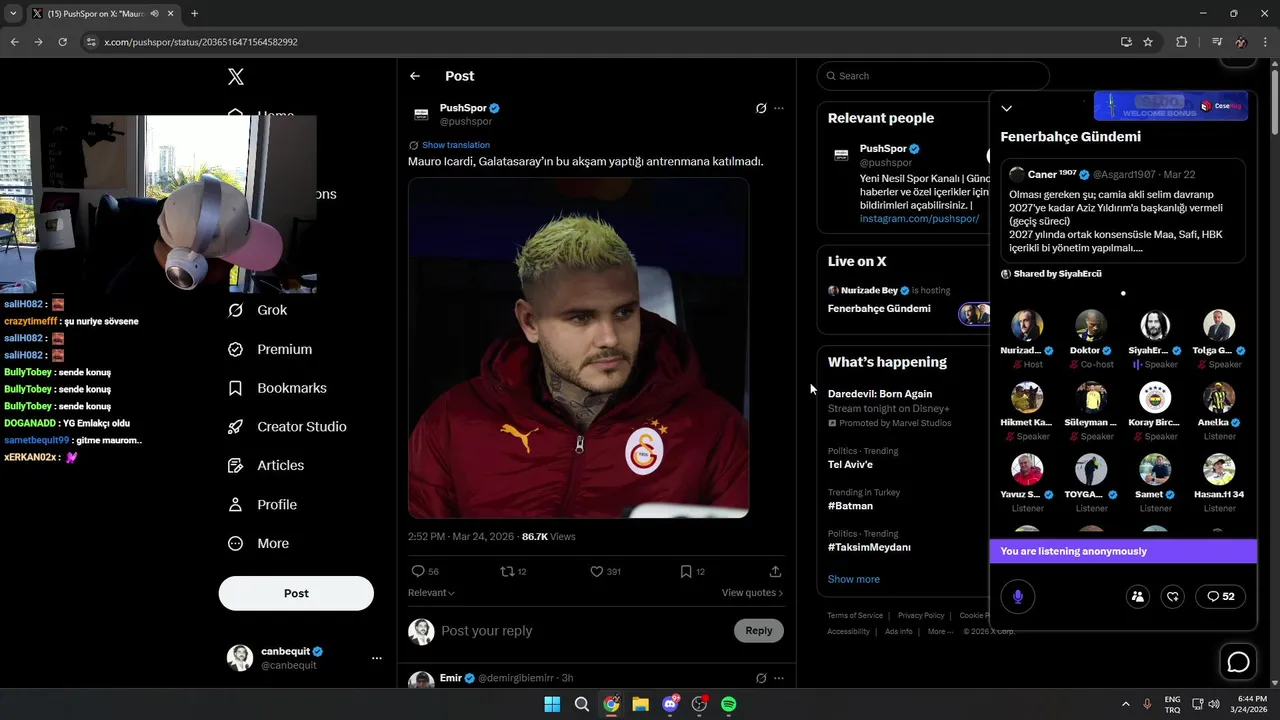
Task: Open the #TaksimMeydanı trend
Action: click(869, 547)
